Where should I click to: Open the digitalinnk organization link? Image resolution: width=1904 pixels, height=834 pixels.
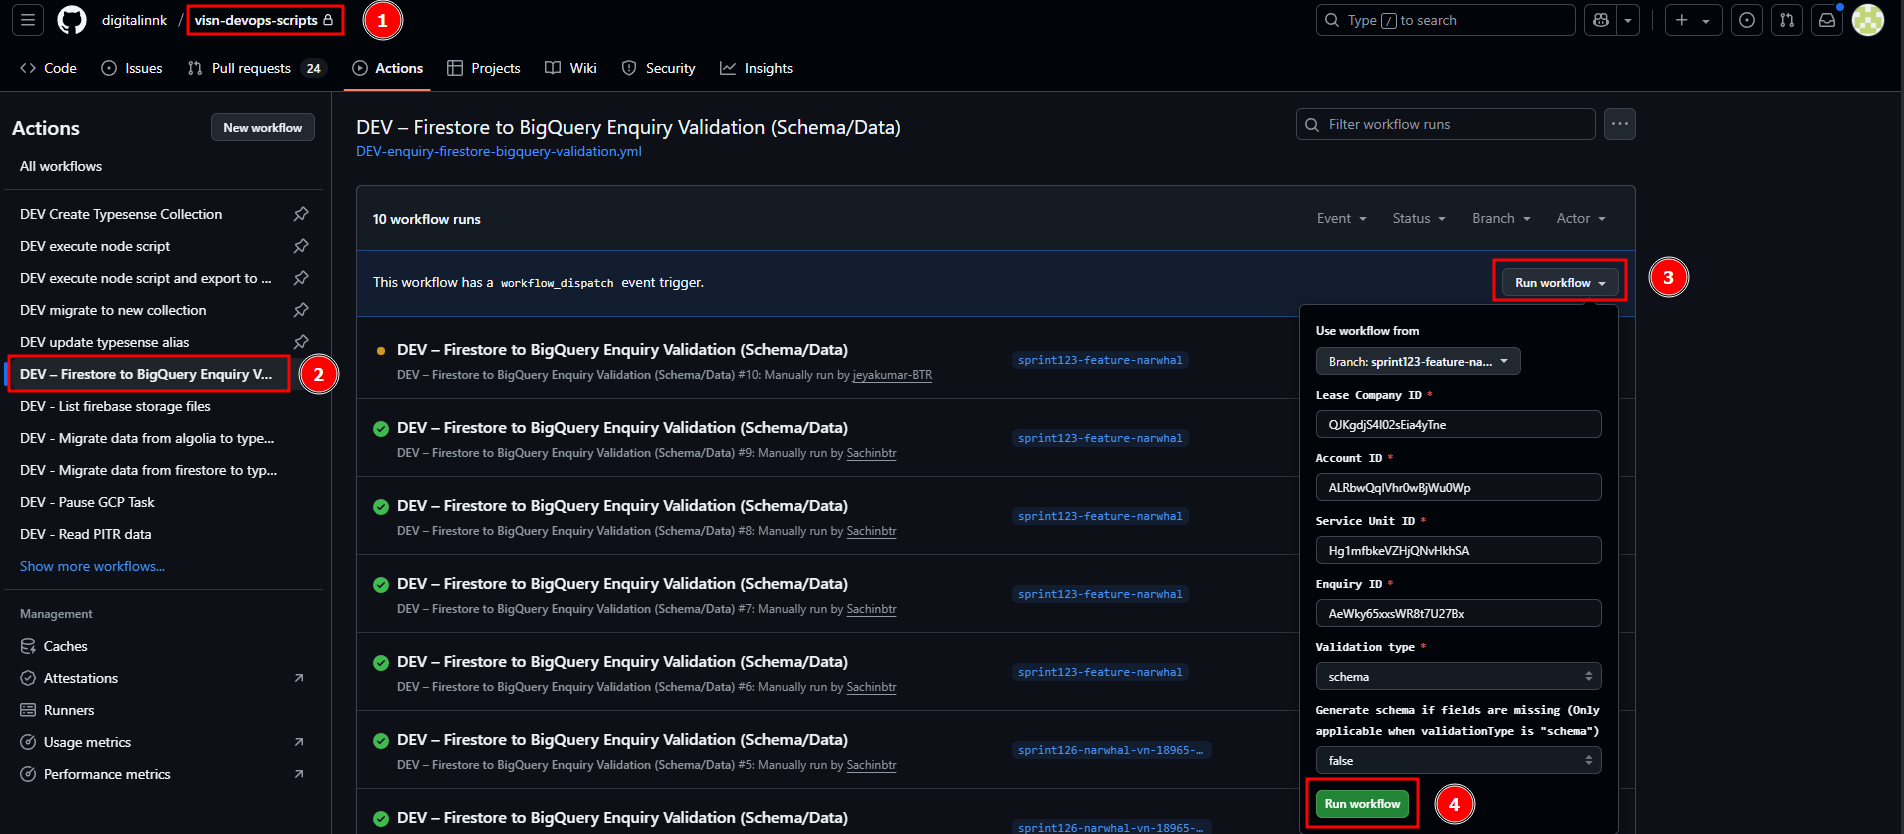pyautogui.click(x=134, y=20)
